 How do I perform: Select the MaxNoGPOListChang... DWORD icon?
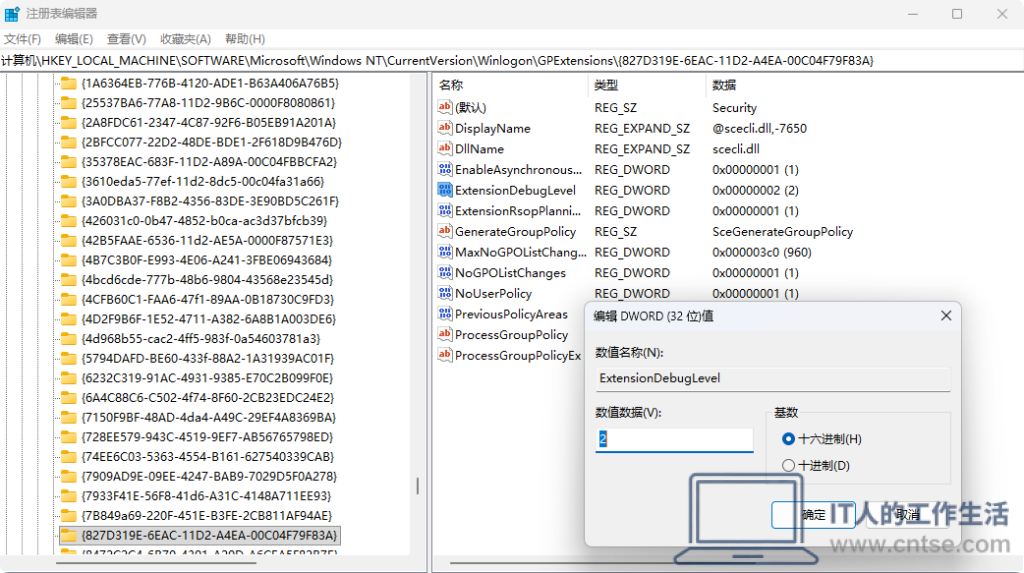(445, 252)
